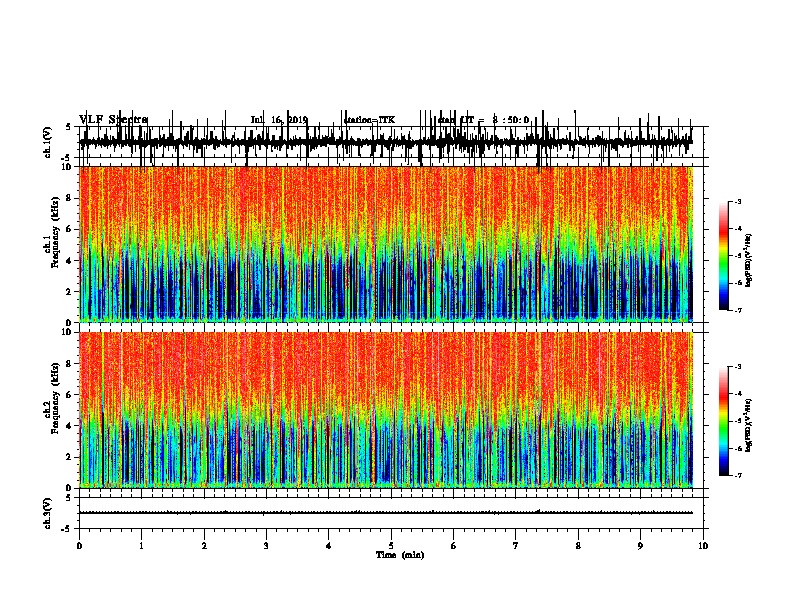Click the '4' kHz tick on ch.1 axis
Screen dimensions: 792x612
70,261
